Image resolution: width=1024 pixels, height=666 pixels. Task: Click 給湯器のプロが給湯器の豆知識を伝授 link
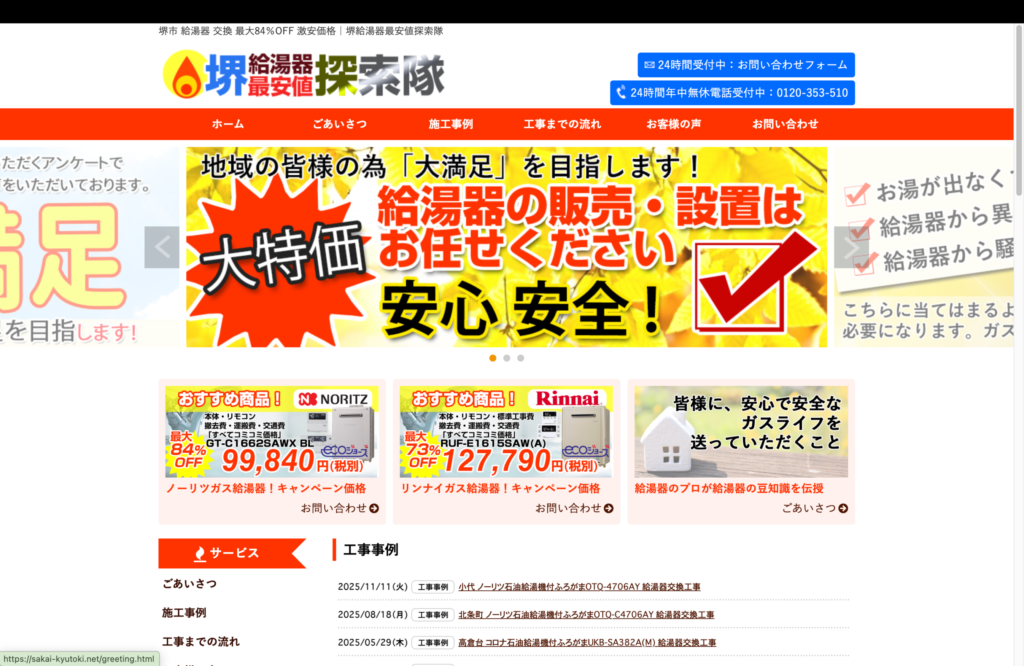[729, 488]
